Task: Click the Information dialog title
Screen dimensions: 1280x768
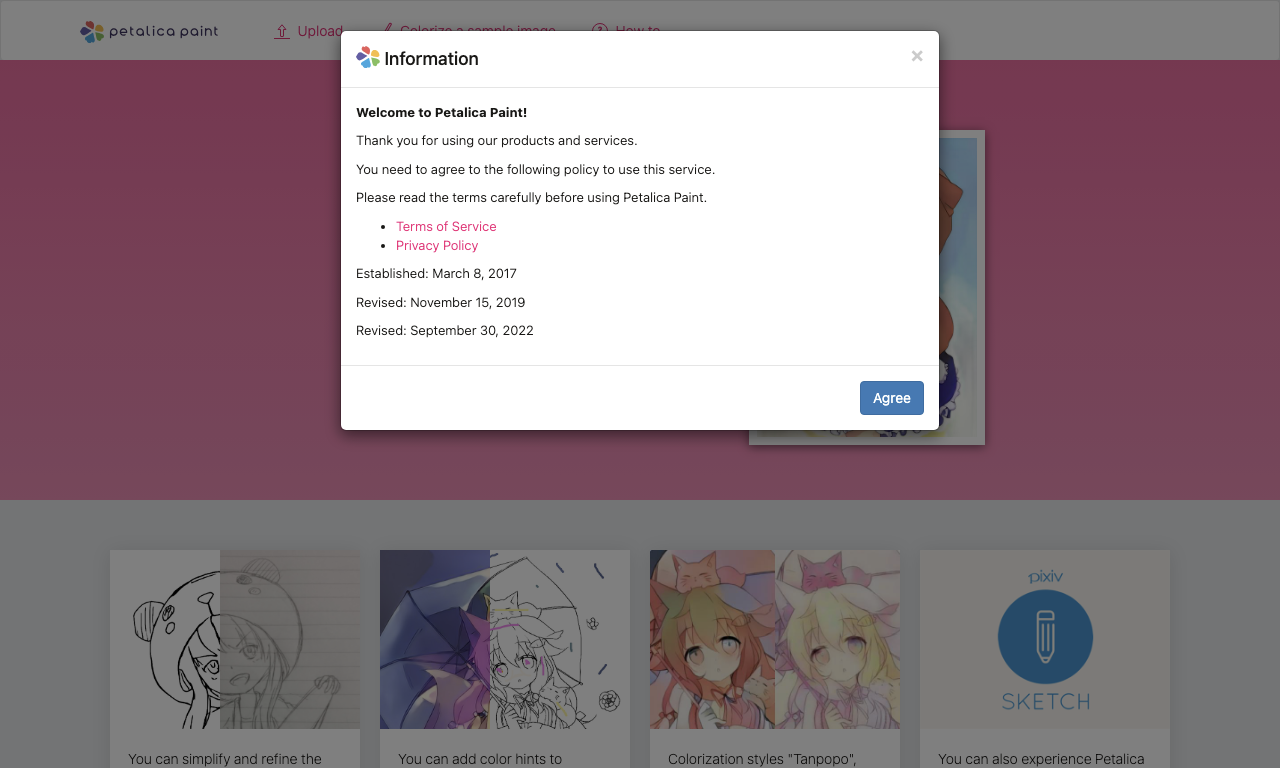Action: 431,59
